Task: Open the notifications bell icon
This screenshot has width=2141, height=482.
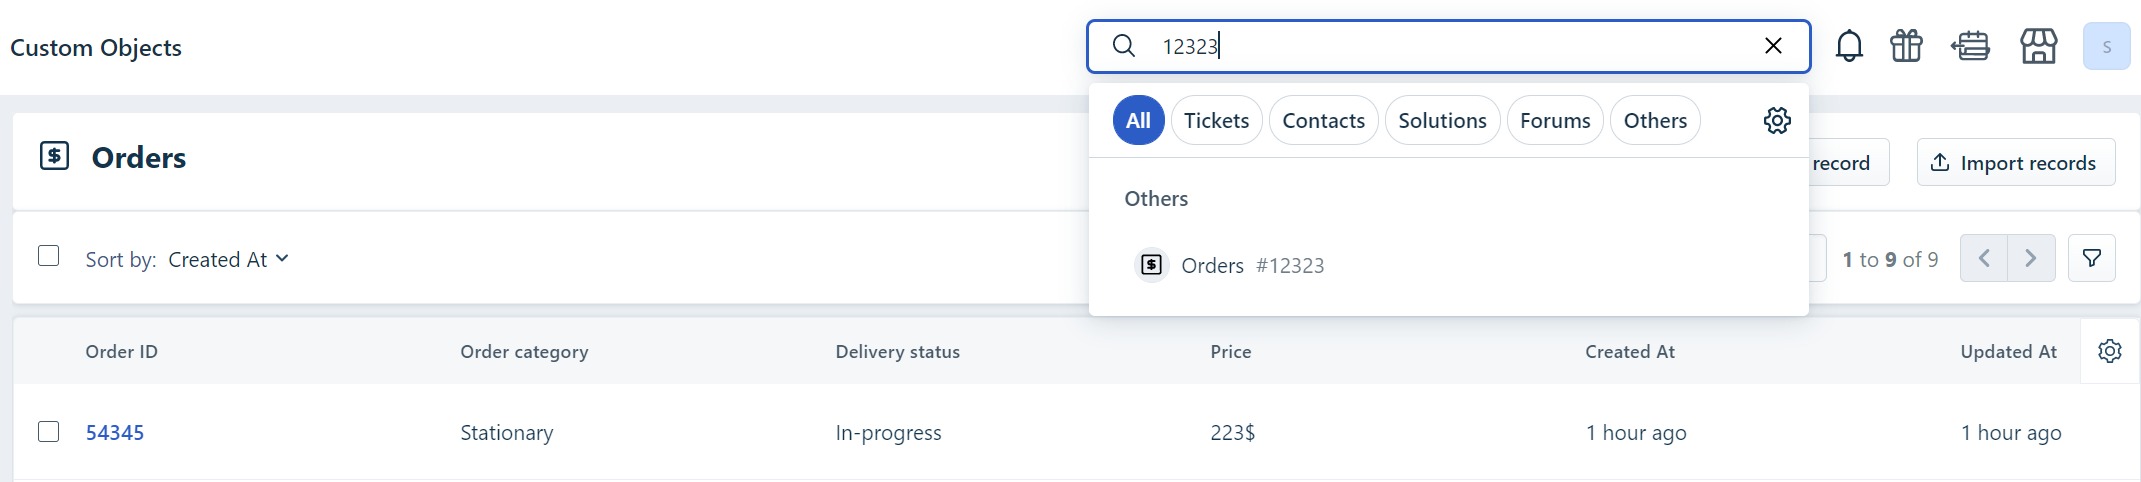Action: tap(1849, 46)
